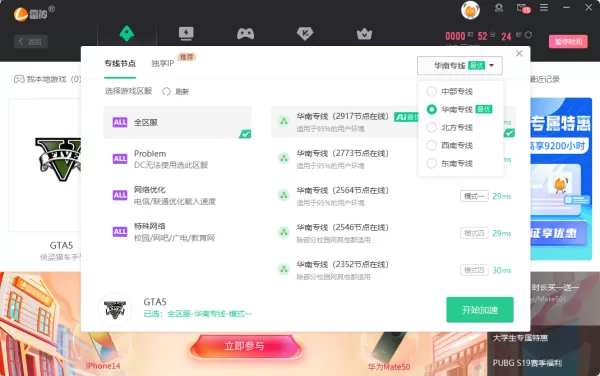
Task: Click 模式四 badge on 2546 node row
Action: [x=474, y=233]
